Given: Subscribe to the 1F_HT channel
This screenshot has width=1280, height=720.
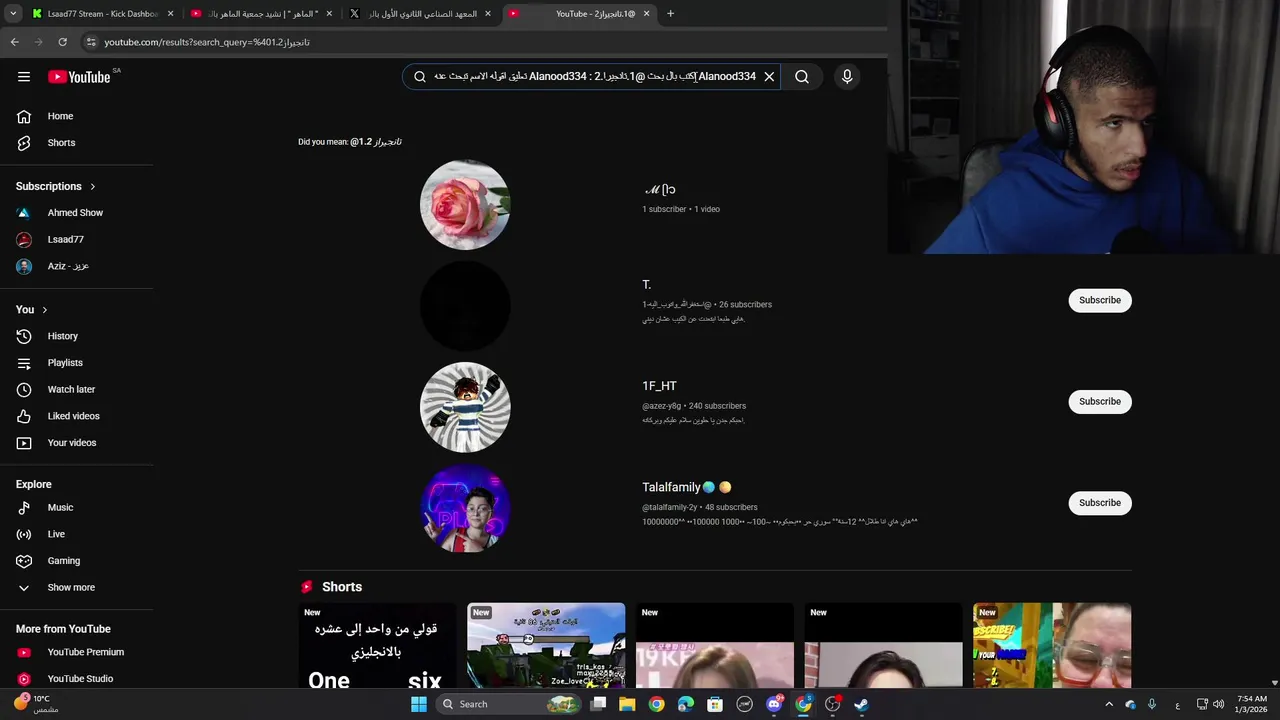Looking at the screenshot, I should pyautogui.click(x=1100, y=401).
